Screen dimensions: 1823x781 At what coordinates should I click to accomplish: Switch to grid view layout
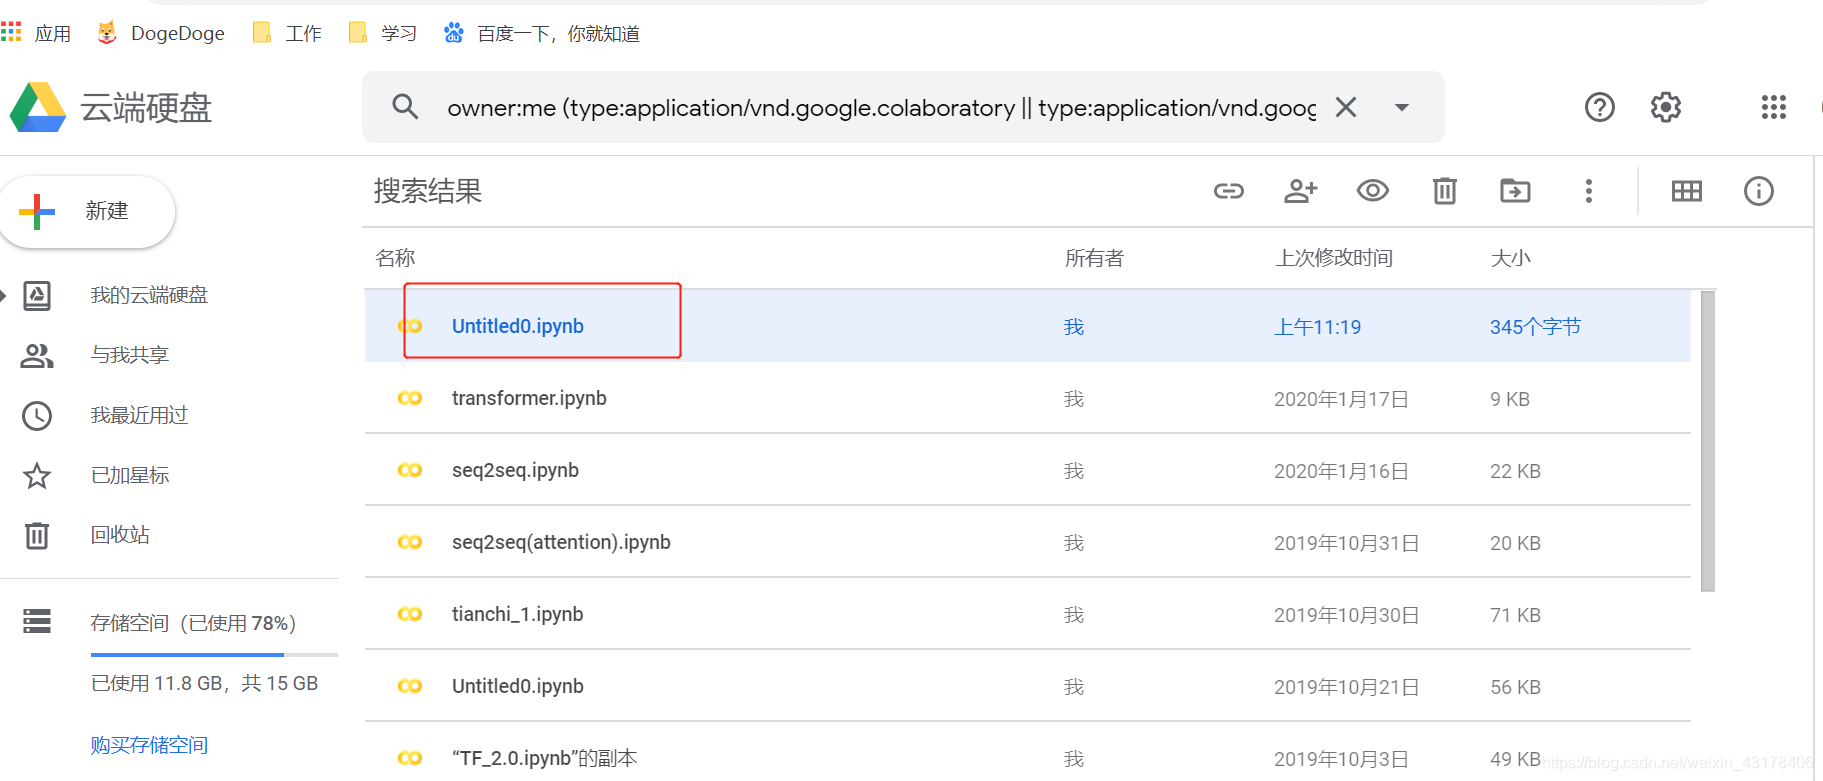pos(1687,191)
